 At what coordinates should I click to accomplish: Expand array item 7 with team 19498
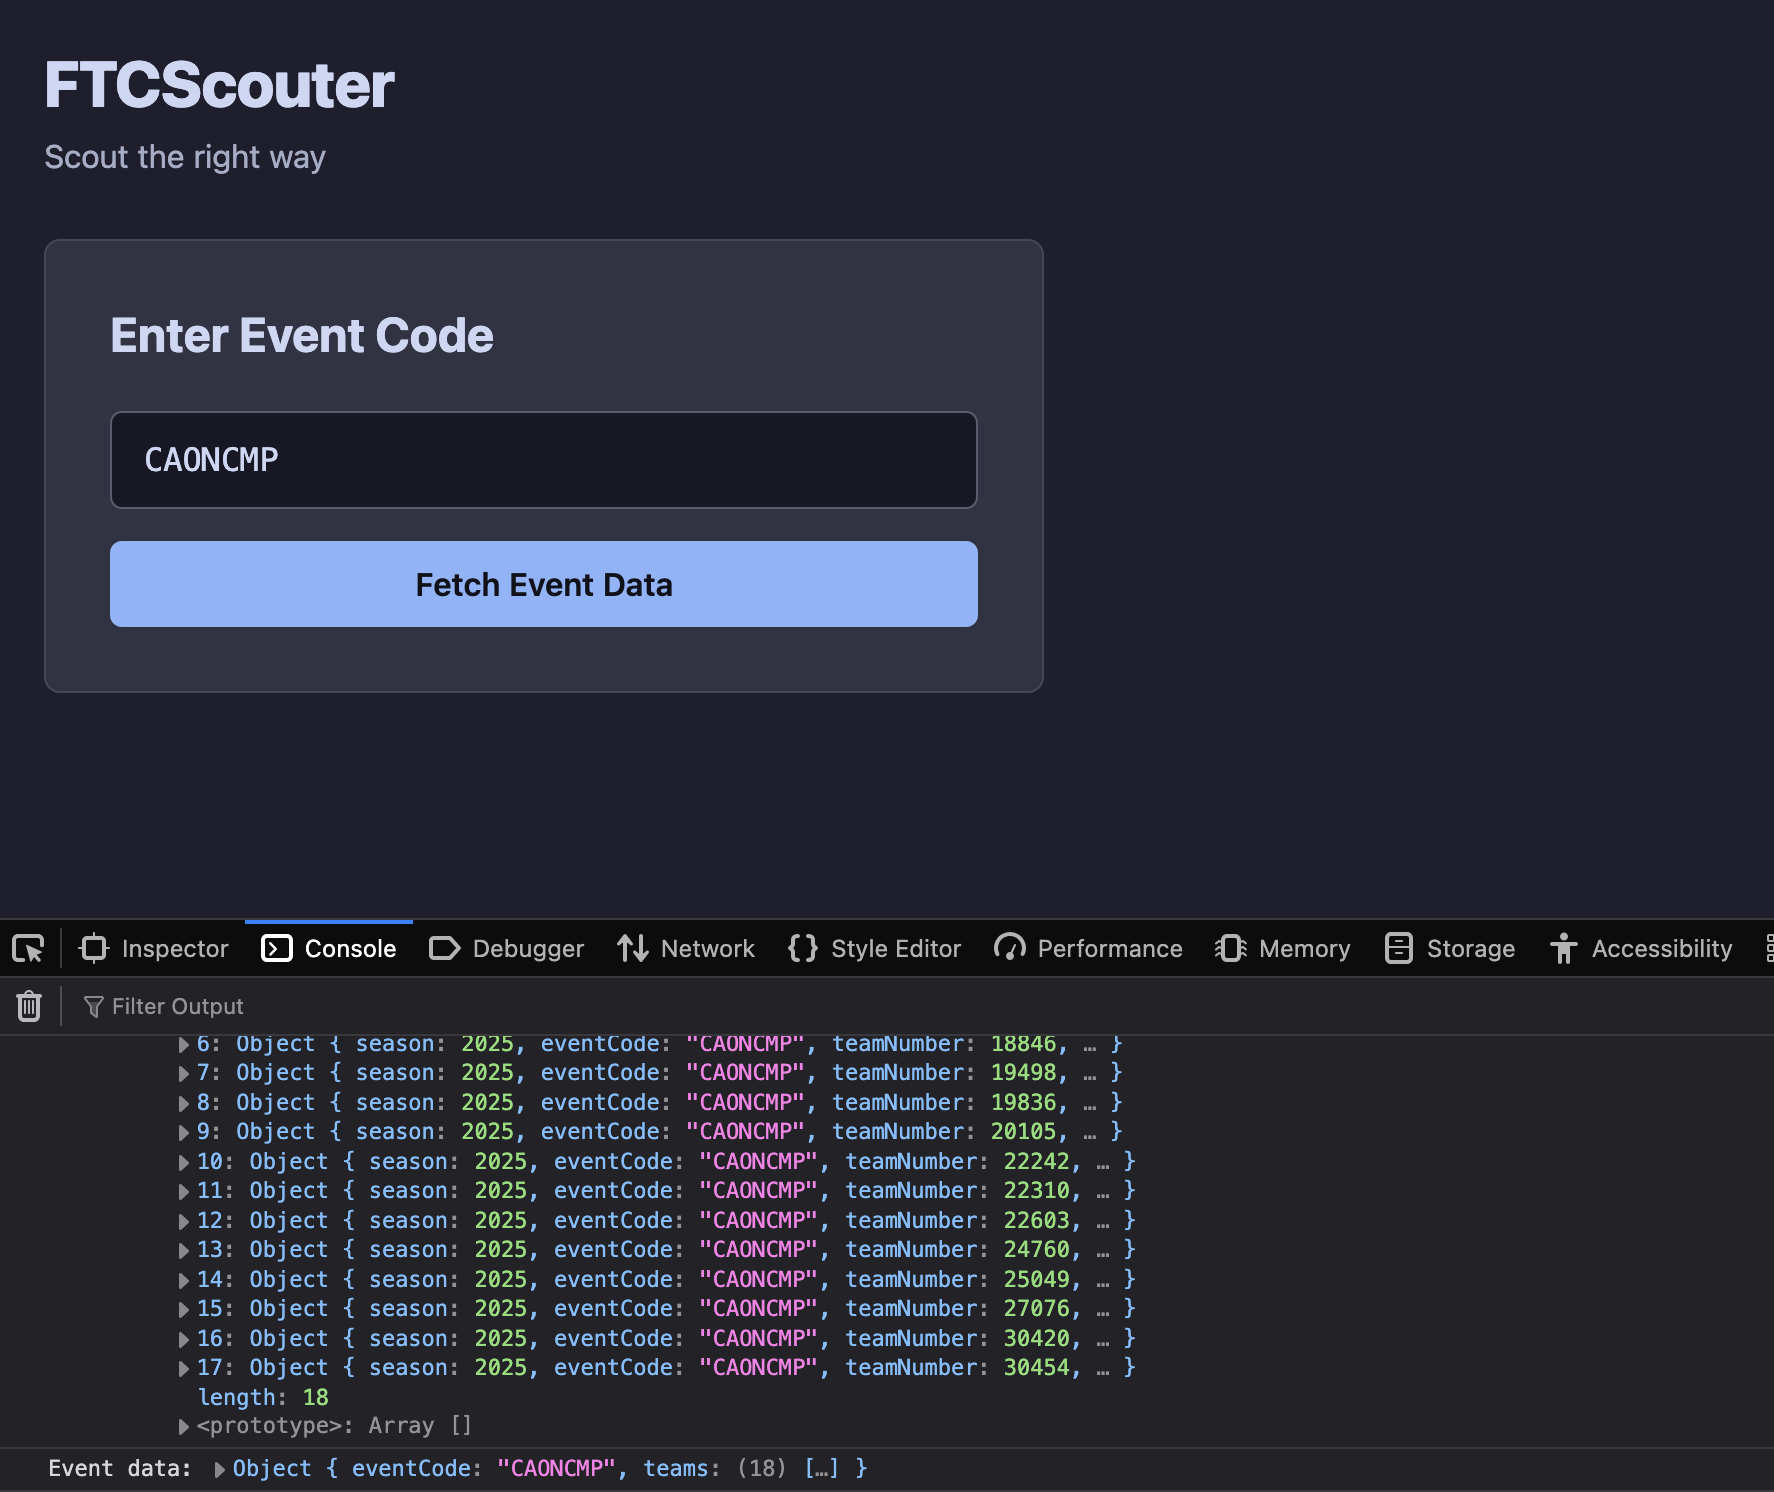coord(184,1073)
